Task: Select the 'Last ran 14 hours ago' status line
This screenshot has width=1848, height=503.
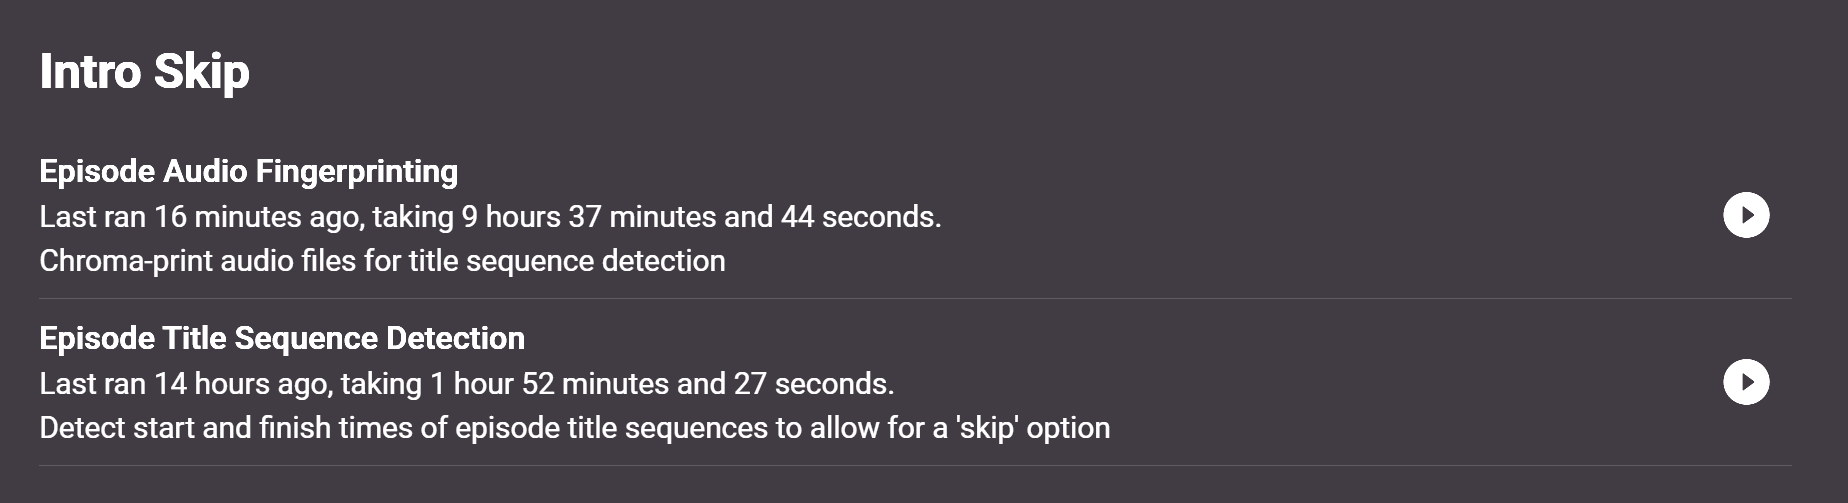Action: point(466,383)
